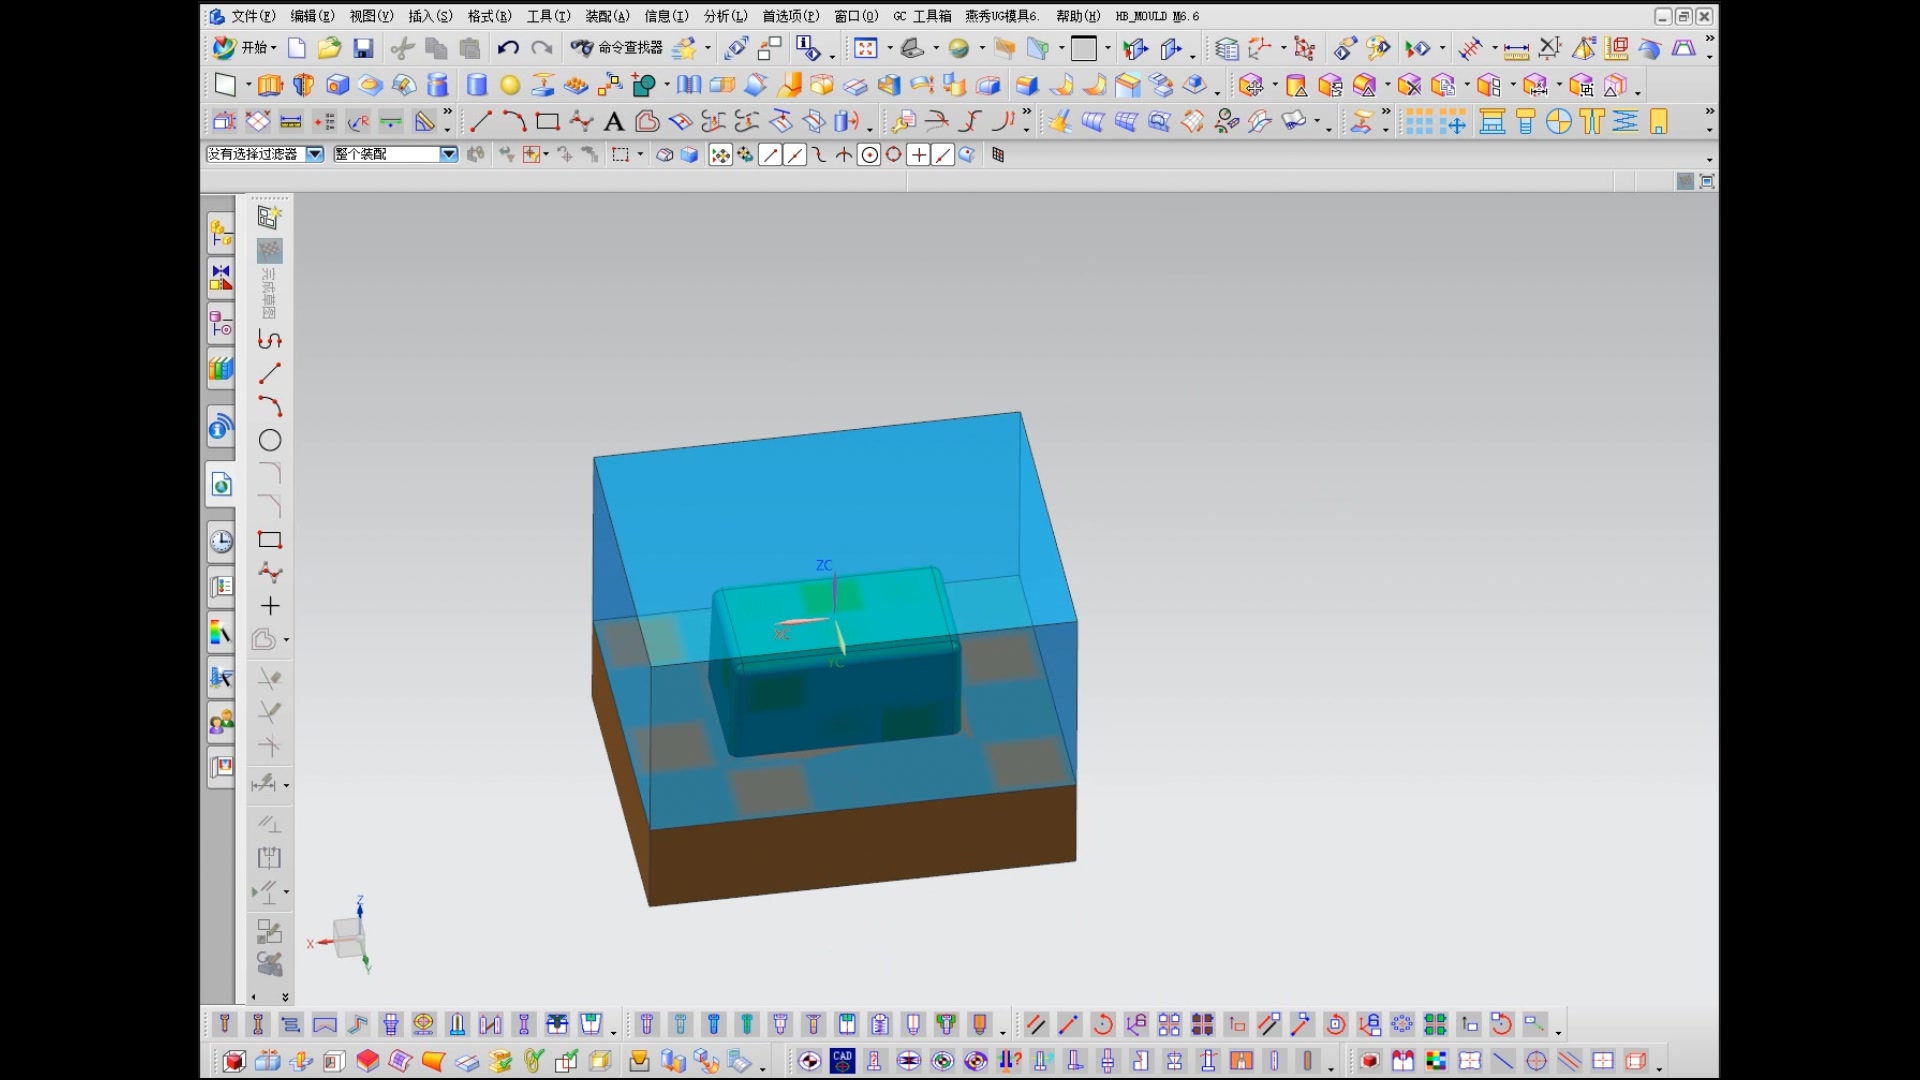Click the blue Cylinder feature icon
Viewport: 1920px width, 1080px height.
(477, 86)
